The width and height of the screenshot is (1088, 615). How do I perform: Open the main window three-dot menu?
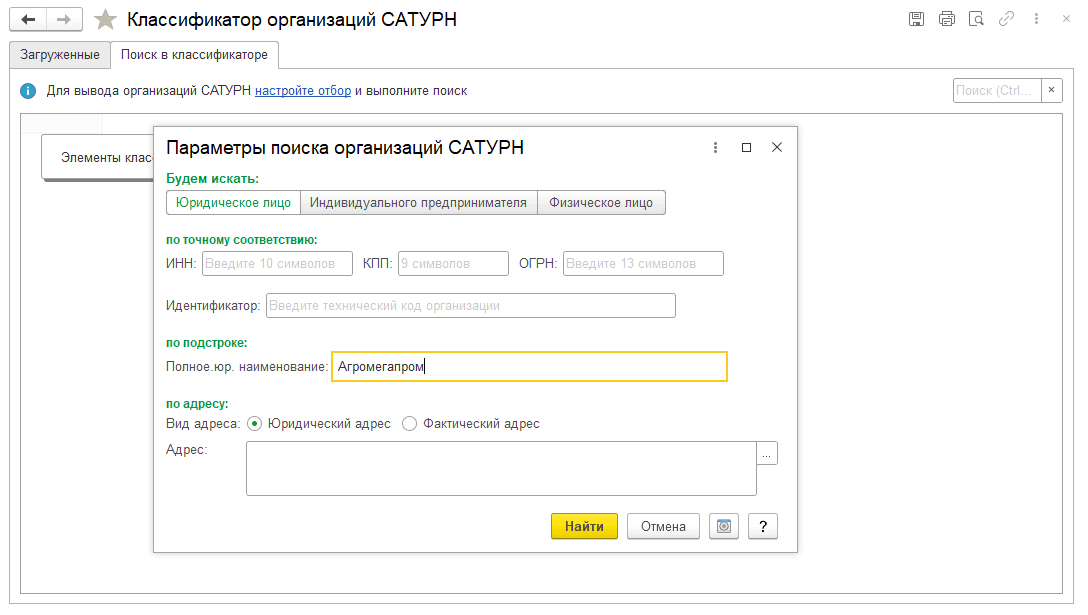point(1037,19)
